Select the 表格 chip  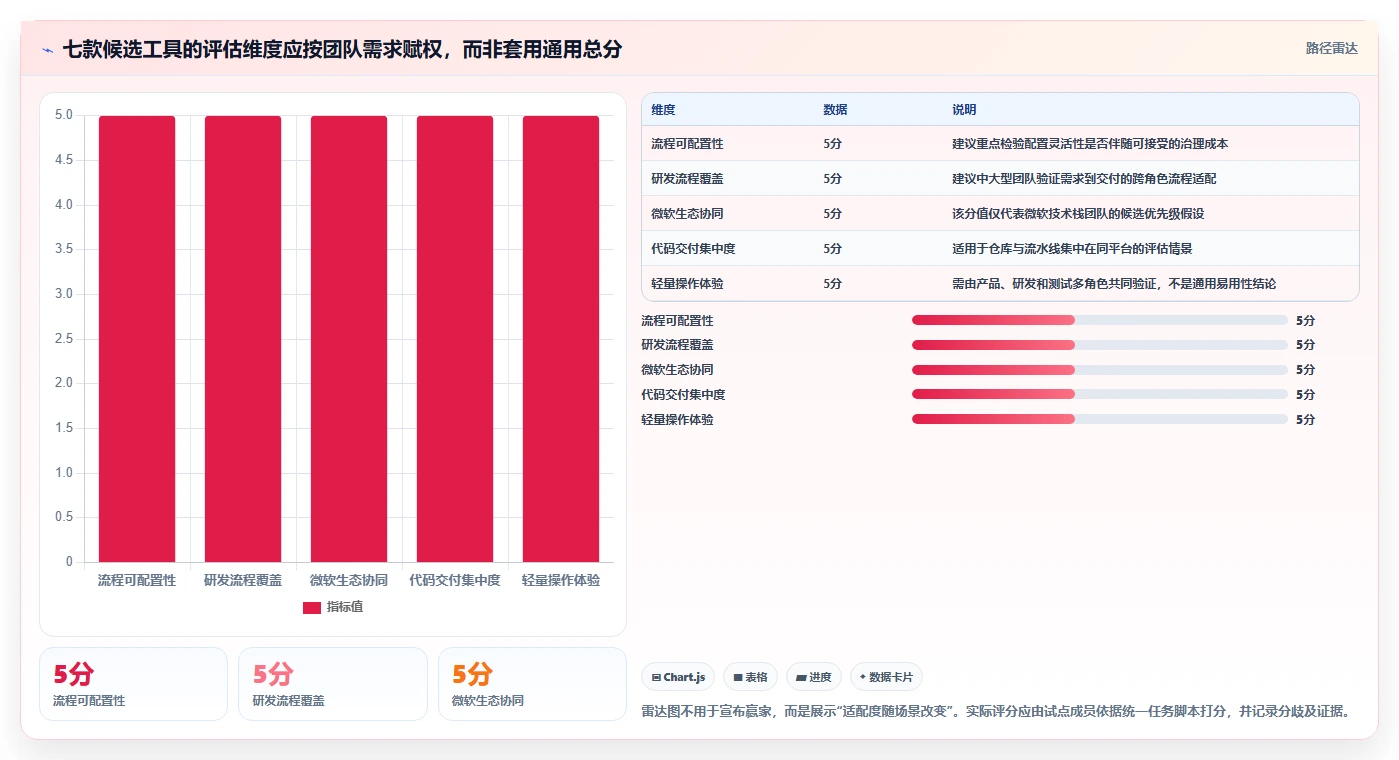tap(750, 677)
